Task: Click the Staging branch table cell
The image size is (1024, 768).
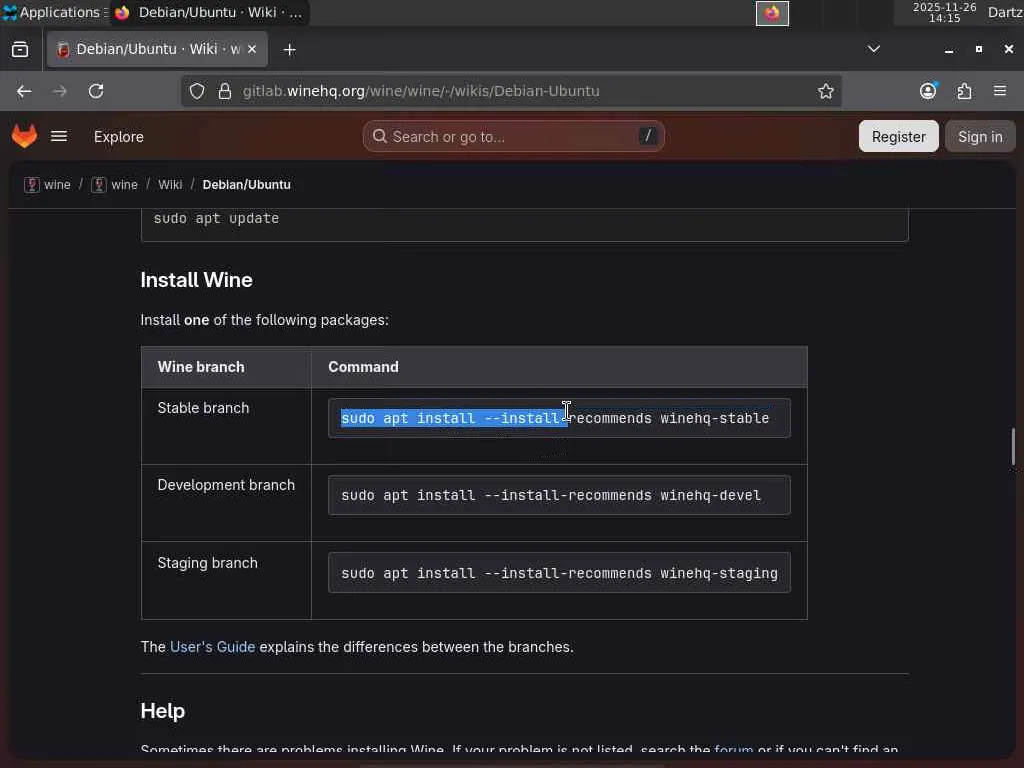Action: click(226, 581)
